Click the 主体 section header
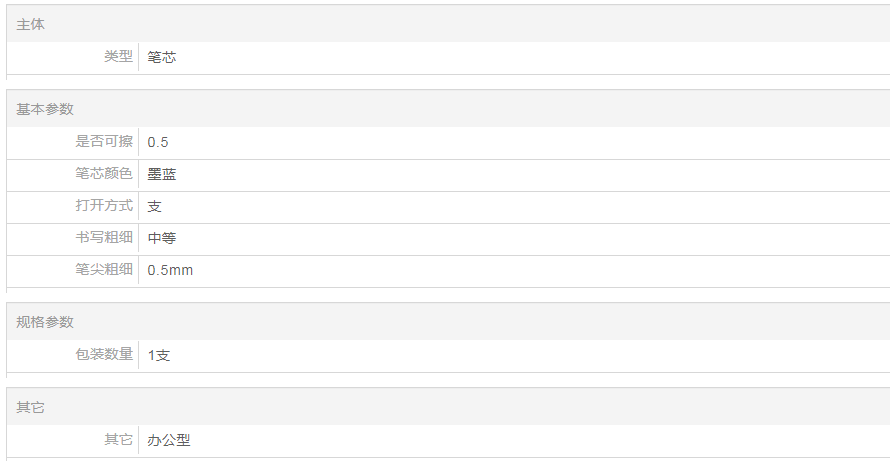896x461 pixels. (30, 24)
